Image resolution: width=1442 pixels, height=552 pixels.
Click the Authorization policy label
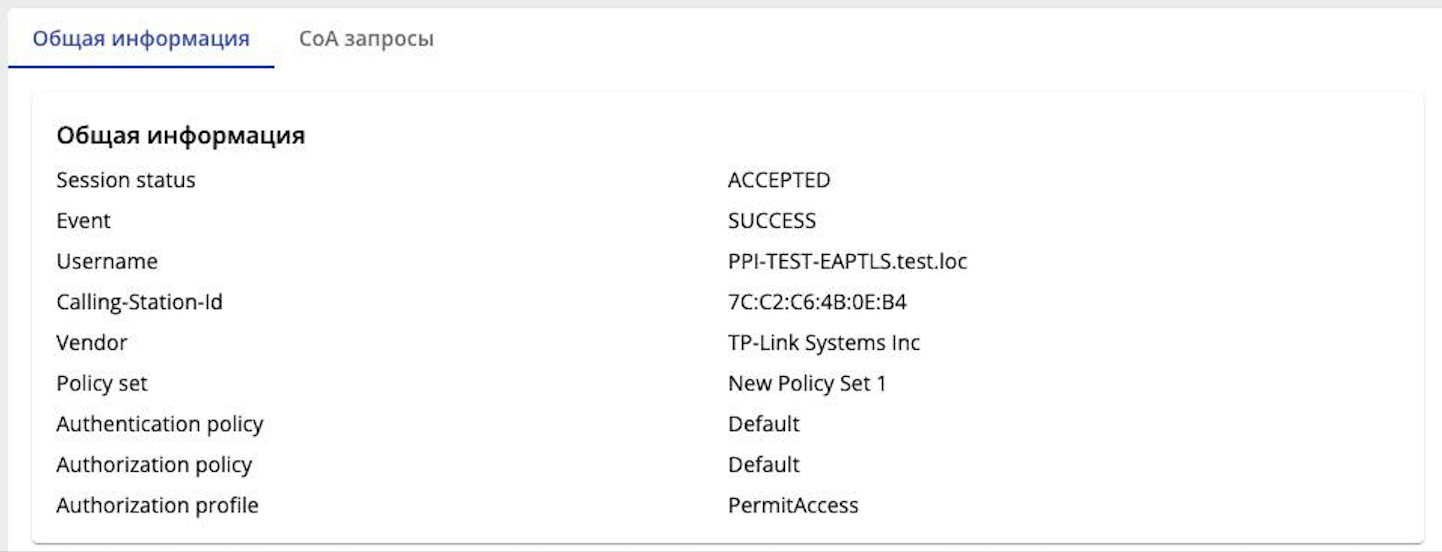click(x=154, y=465)
